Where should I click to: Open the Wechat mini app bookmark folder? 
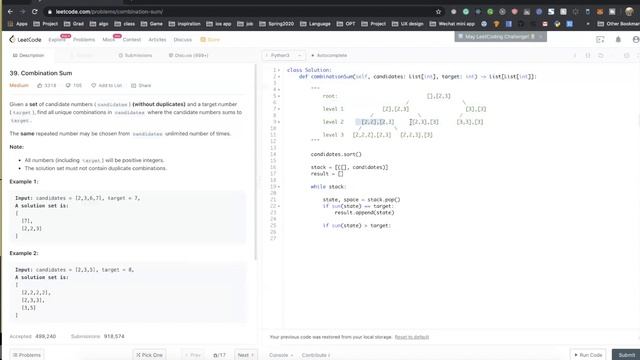coord(452,24)
